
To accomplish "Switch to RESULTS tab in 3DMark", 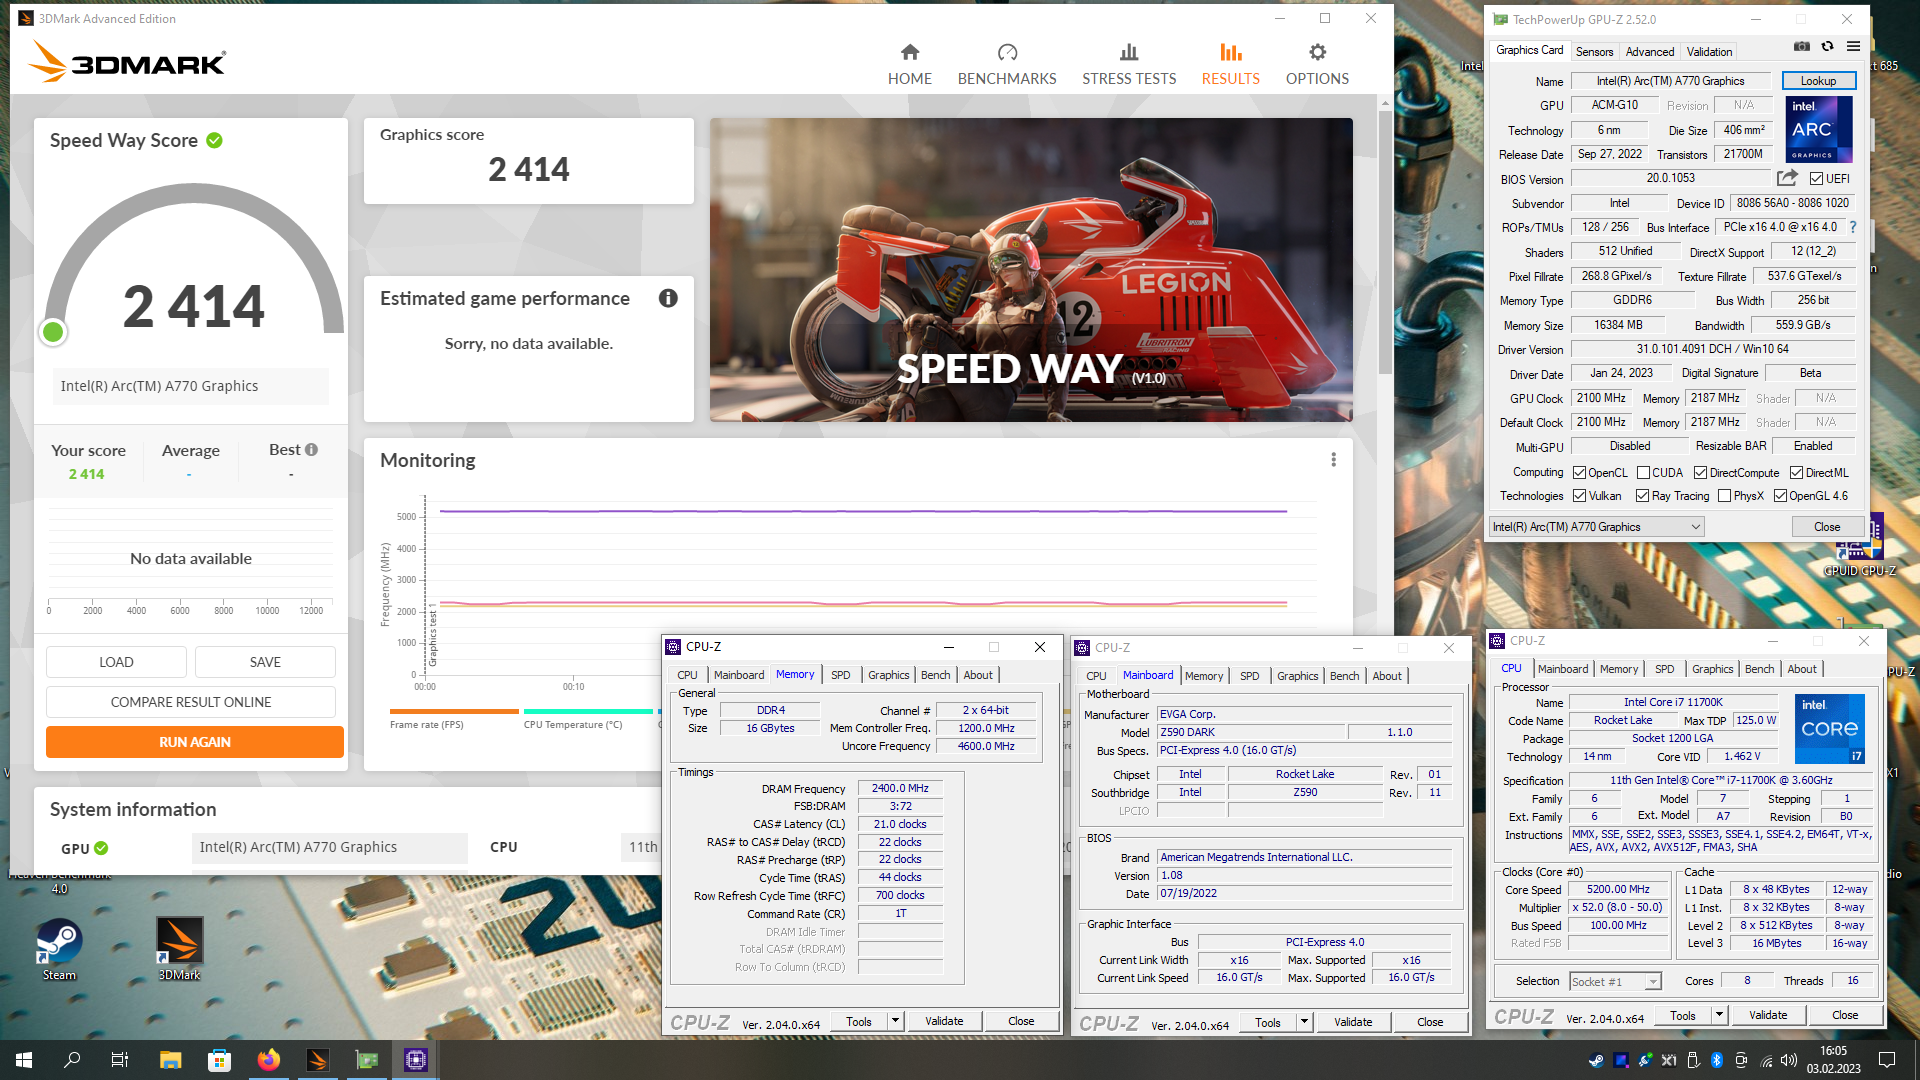I will pyautogui.click(x=1230, y=64).
